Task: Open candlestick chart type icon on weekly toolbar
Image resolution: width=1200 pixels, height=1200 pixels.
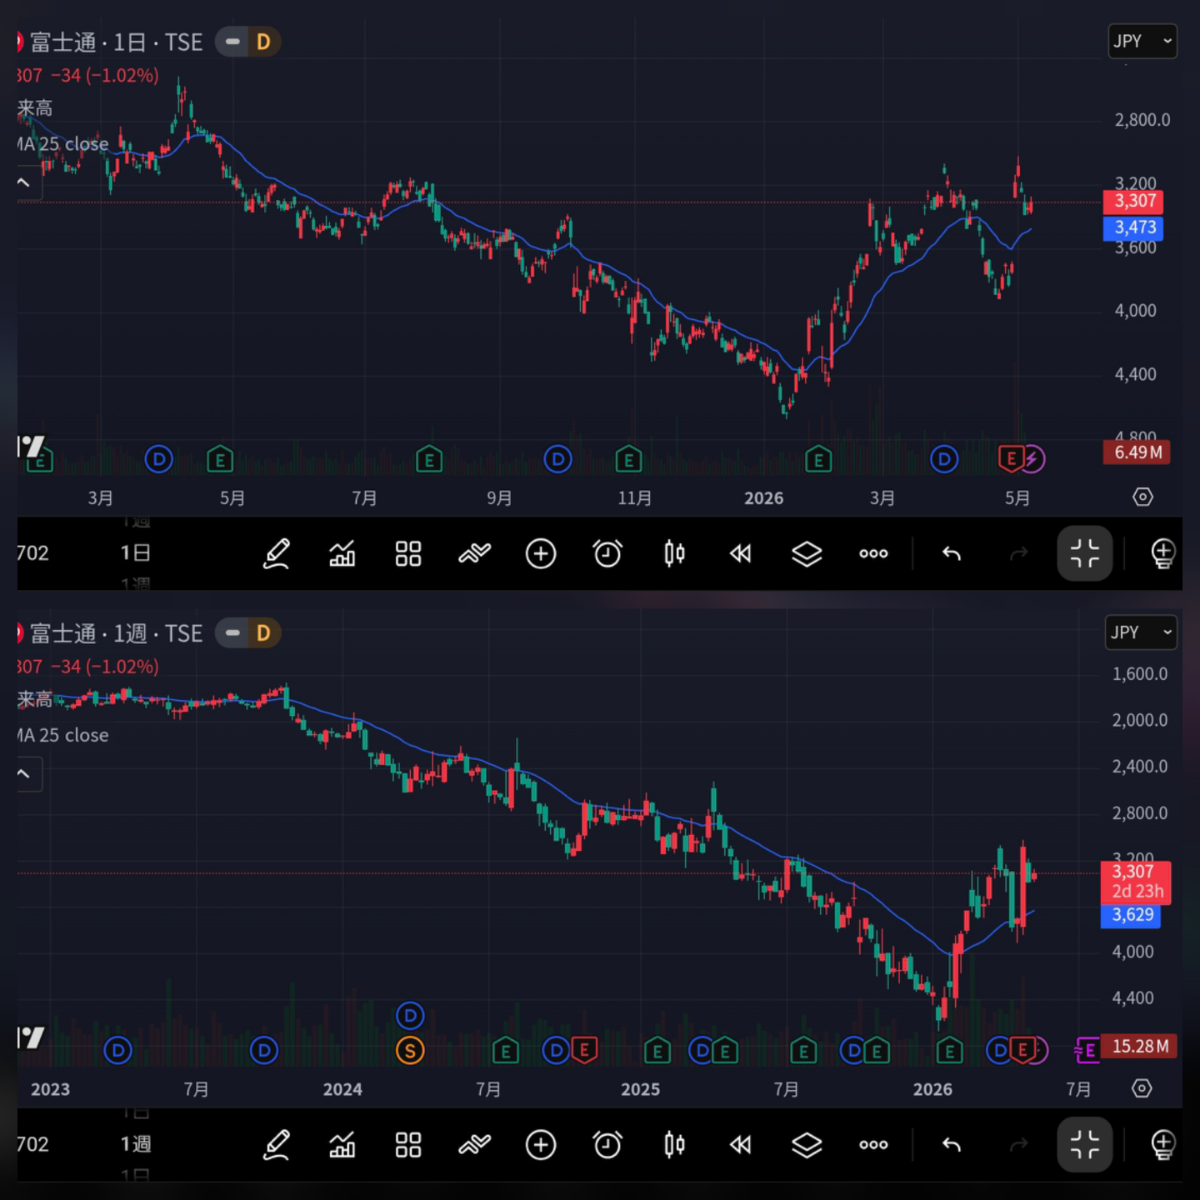Action: pyautogui.click(x=674, y=1144)
